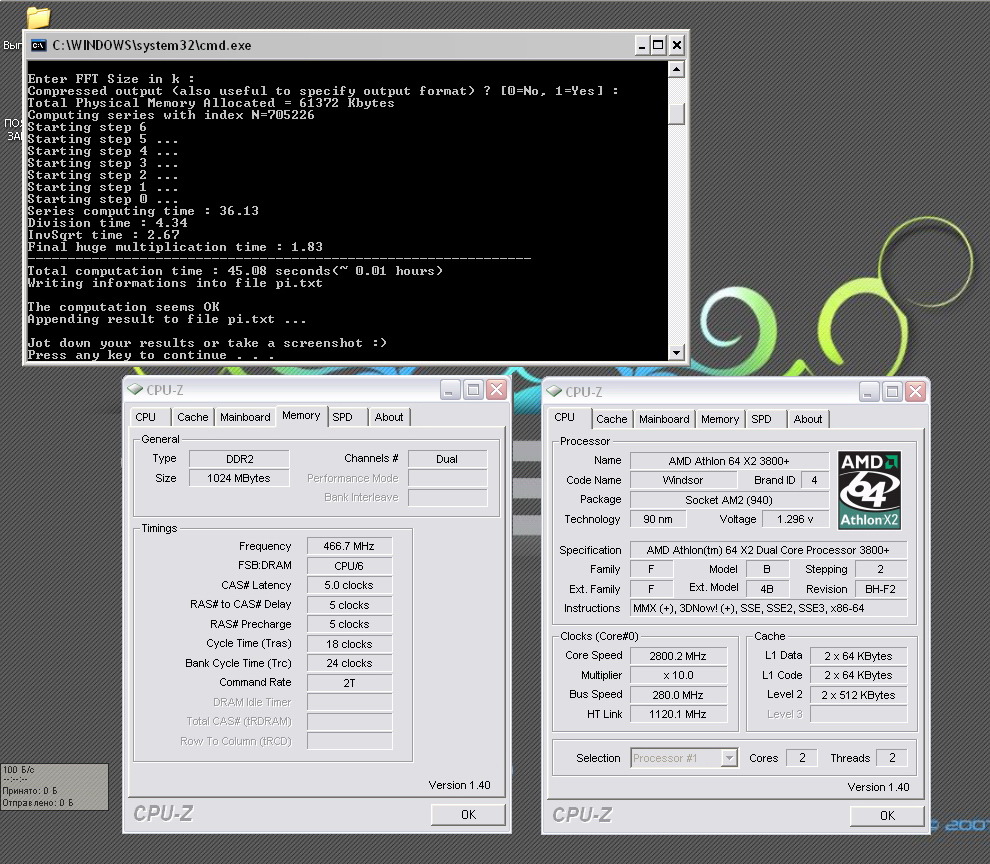The width and height of the screenshot is (990, 864).
Task: Click Bank Cycle Time value 24 clocks
Action: 349,663
